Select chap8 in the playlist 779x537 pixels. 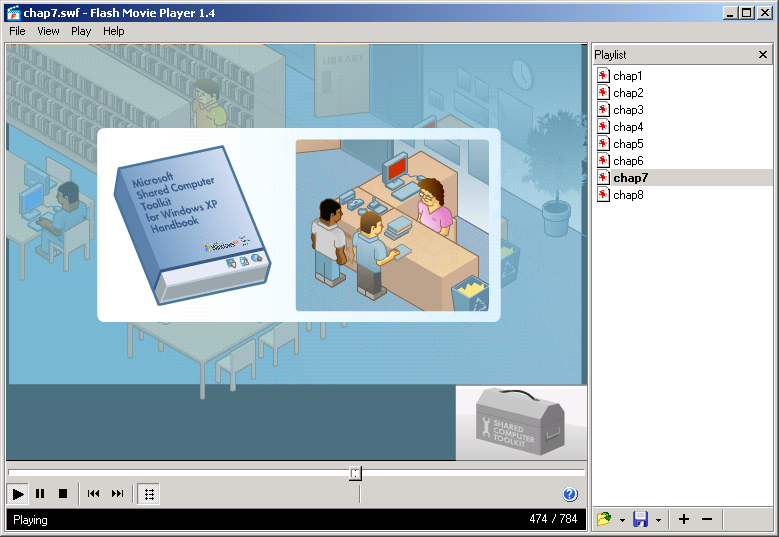[x=628, y=195]
